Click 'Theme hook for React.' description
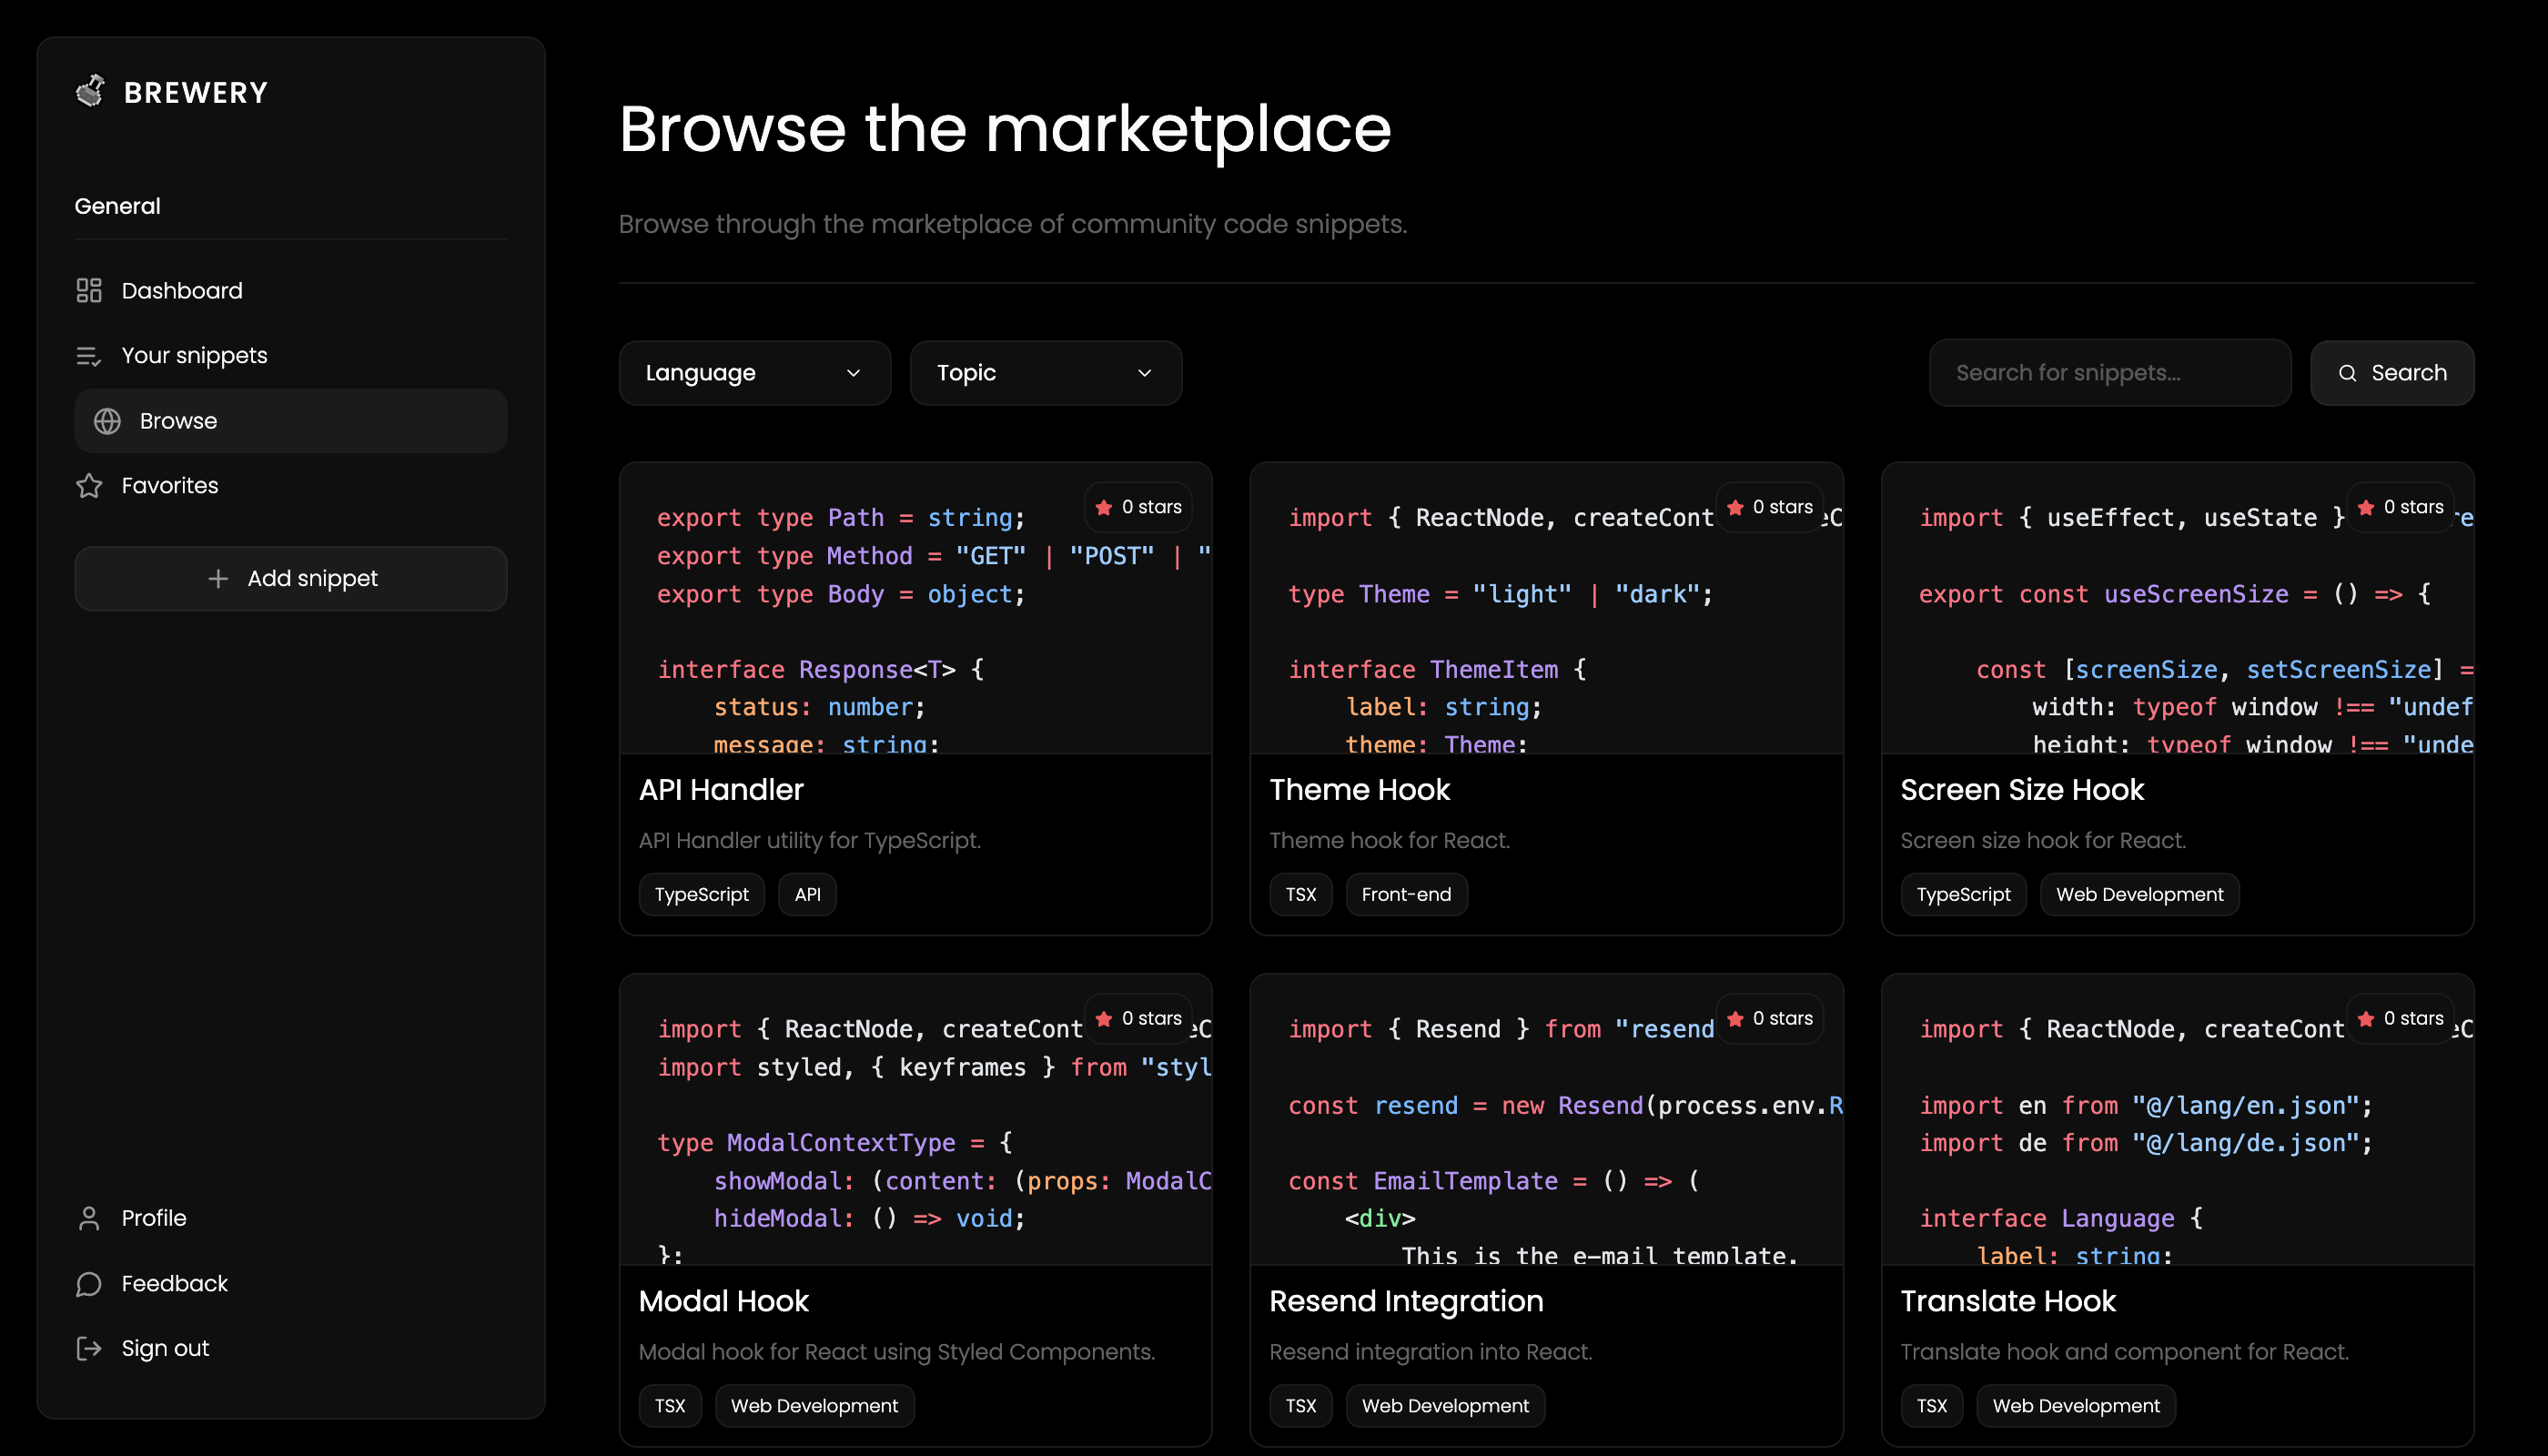 (x=1390, y=840)
